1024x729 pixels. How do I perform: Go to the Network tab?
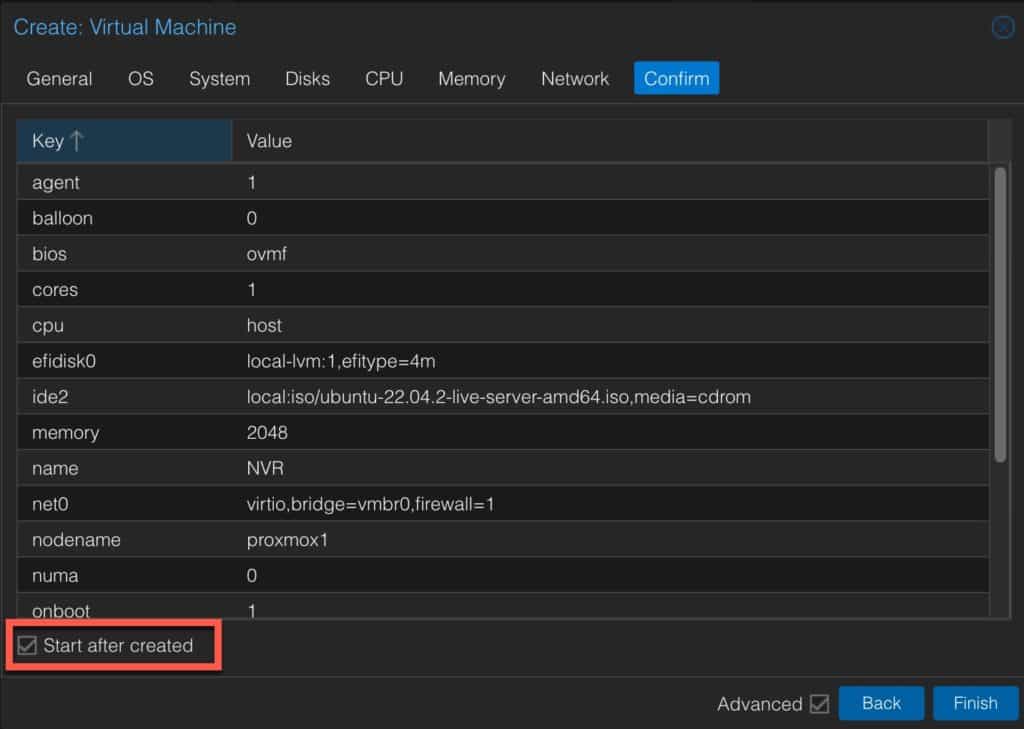575,79
